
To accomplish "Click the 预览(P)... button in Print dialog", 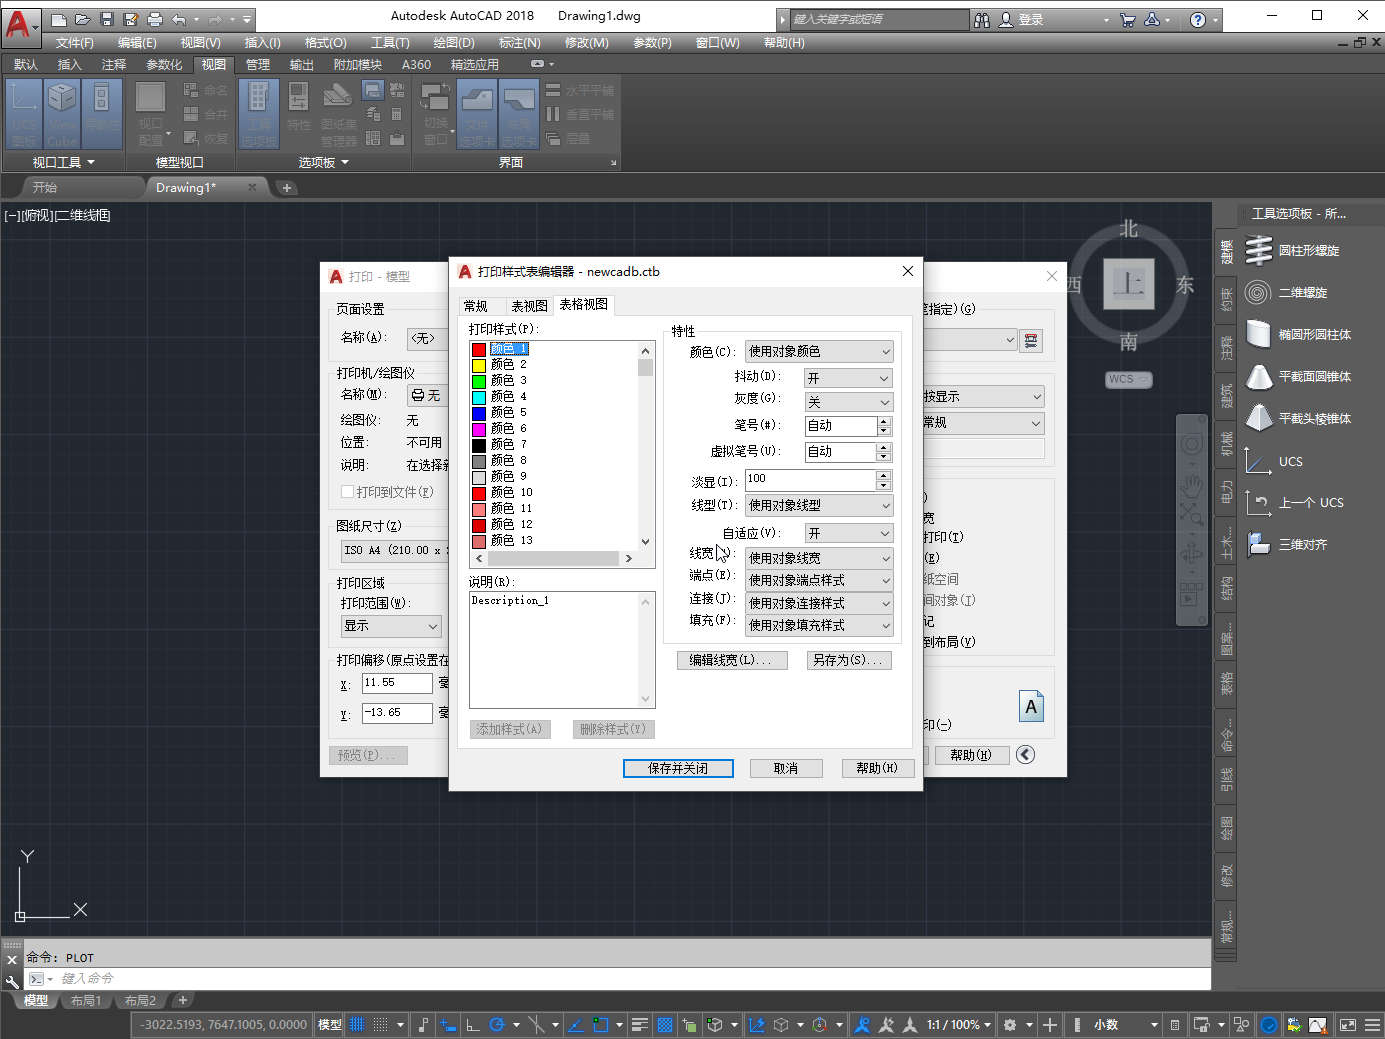I will pos(368,755).
